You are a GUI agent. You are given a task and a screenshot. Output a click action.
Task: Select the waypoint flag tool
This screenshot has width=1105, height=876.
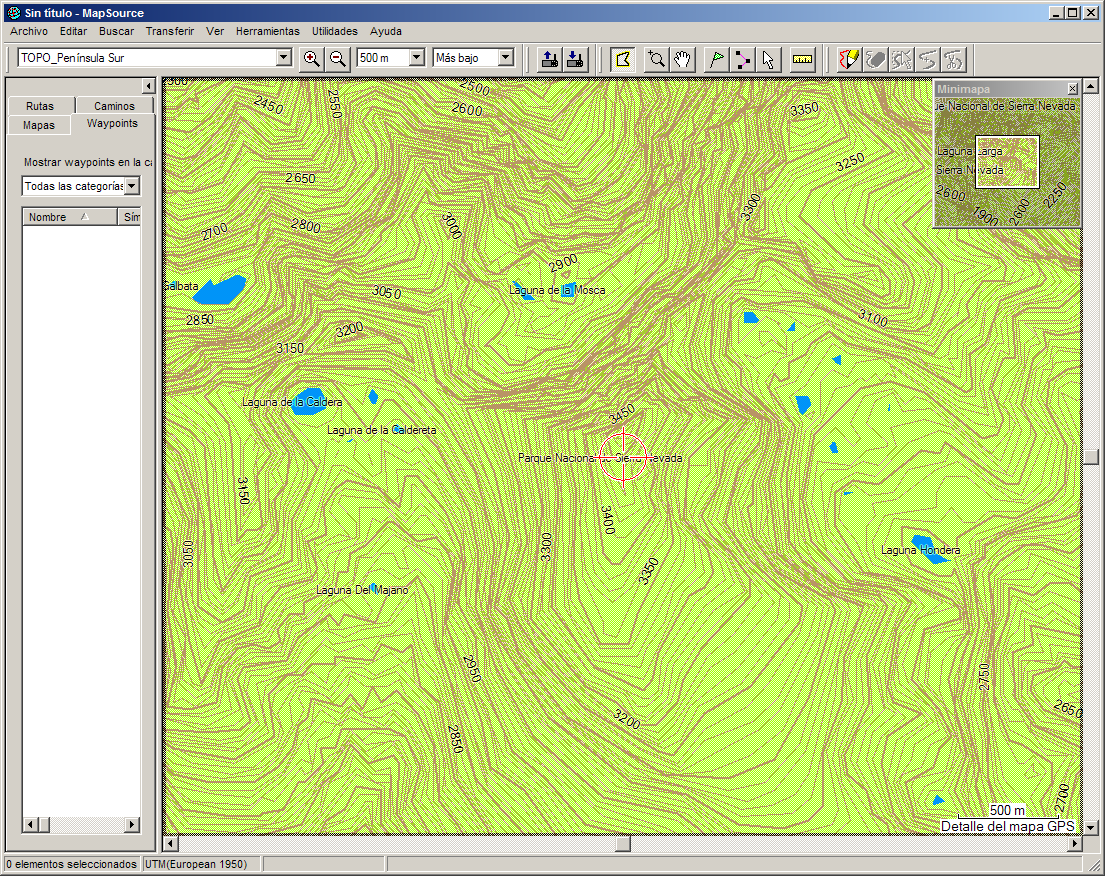[x=716, y=59]
